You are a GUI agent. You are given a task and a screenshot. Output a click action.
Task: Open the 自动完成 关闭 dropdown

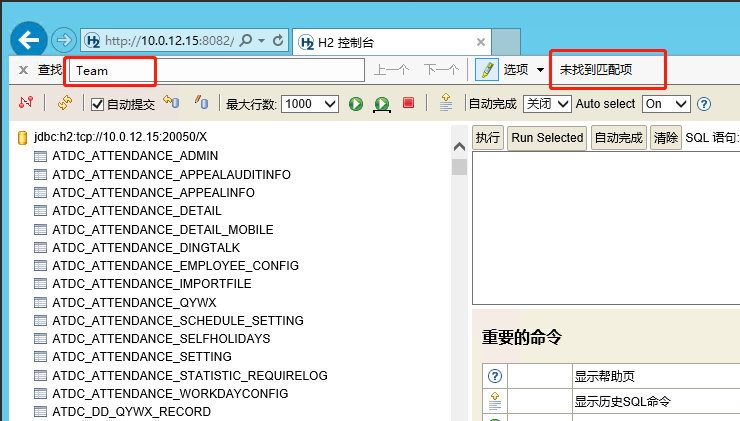point(547,104)
